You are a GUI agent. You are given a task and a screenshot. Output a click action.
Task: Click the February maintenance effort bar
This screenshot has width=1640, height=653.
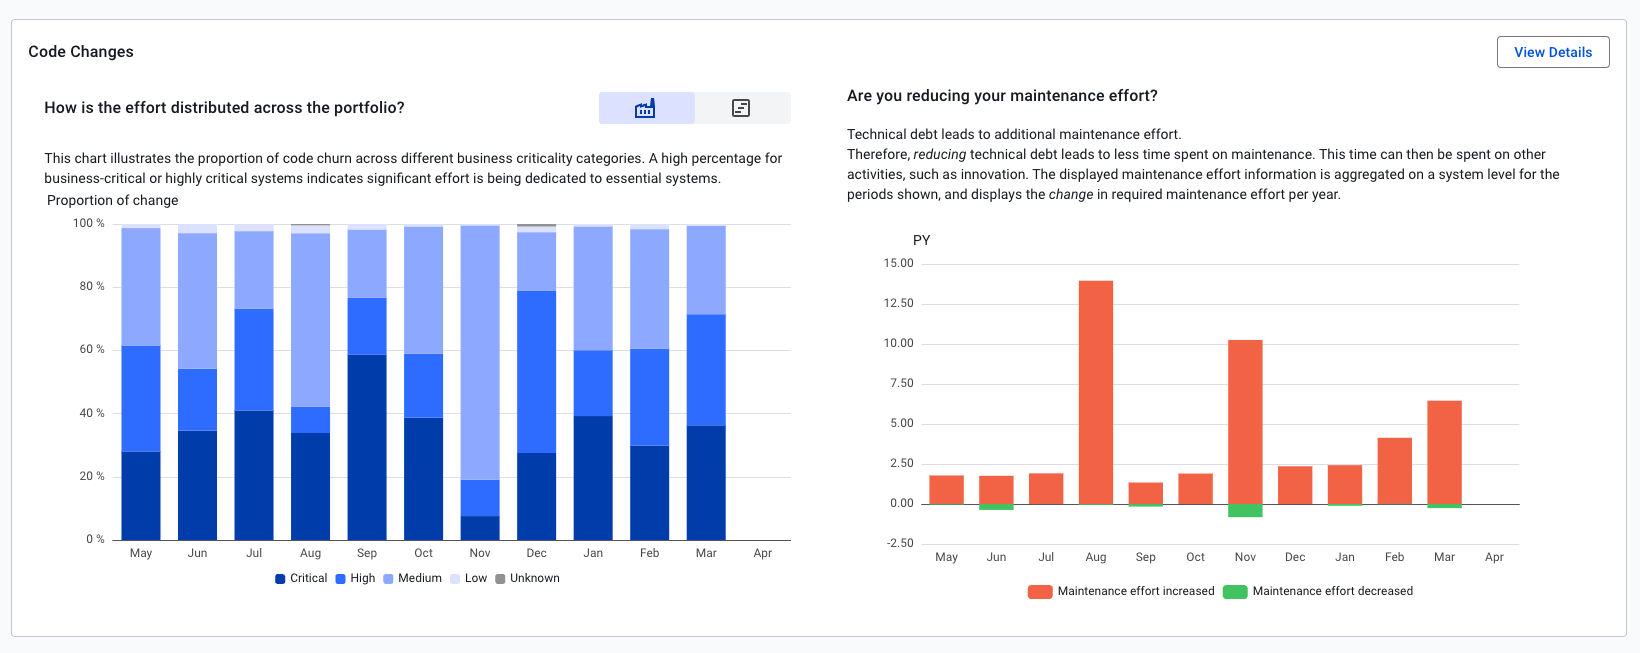tap(1394, 470)
